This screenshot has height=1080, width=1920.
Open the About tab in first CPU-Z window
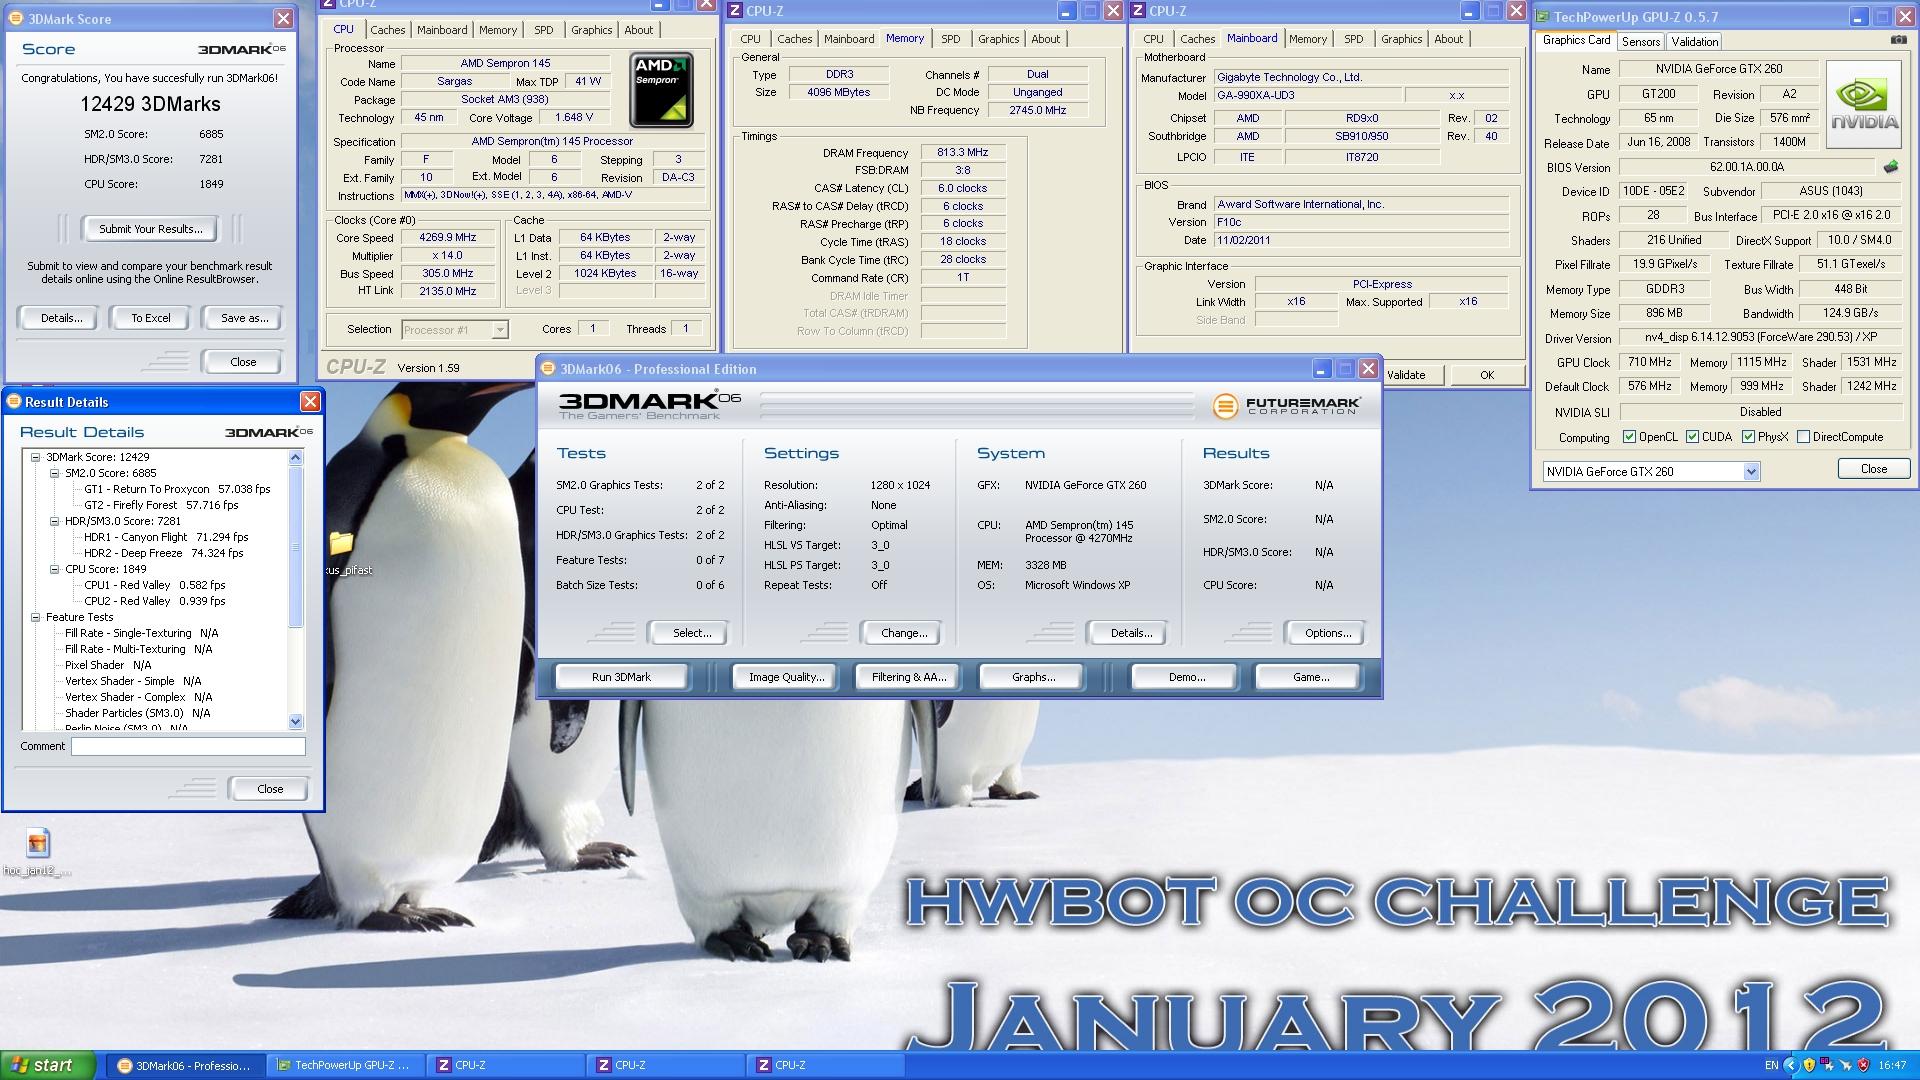click(639, 30)
